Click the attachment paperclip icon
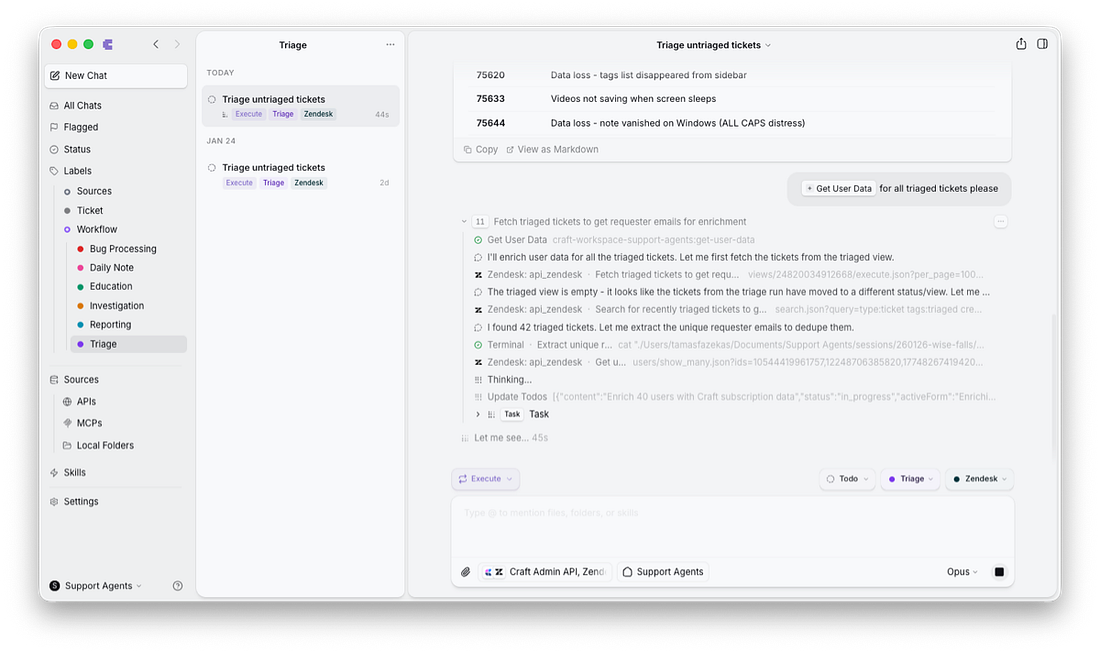Image resolution: width=1100 pixels, height=654 pixels. coord(465,572)
